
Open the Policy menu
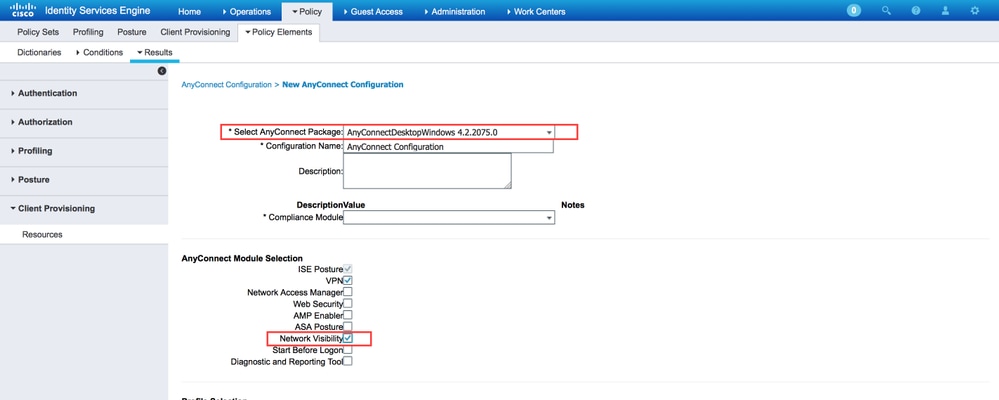pos(306,11)
